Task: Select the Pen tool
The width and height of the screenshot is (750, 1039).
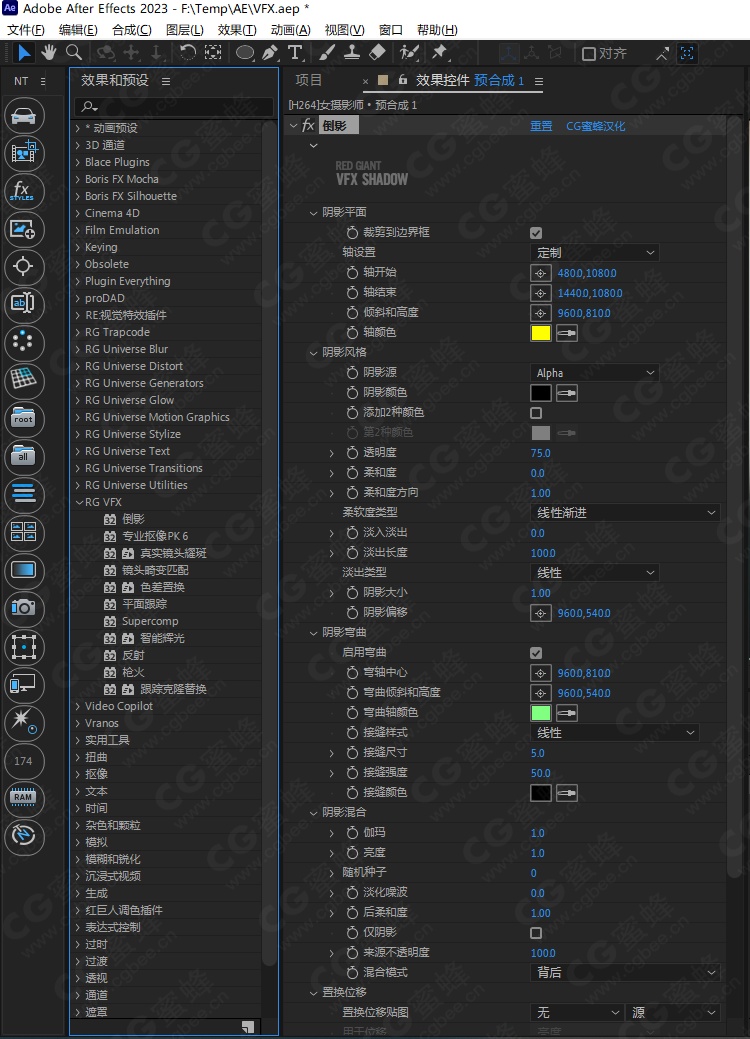Action: point(270,52)
